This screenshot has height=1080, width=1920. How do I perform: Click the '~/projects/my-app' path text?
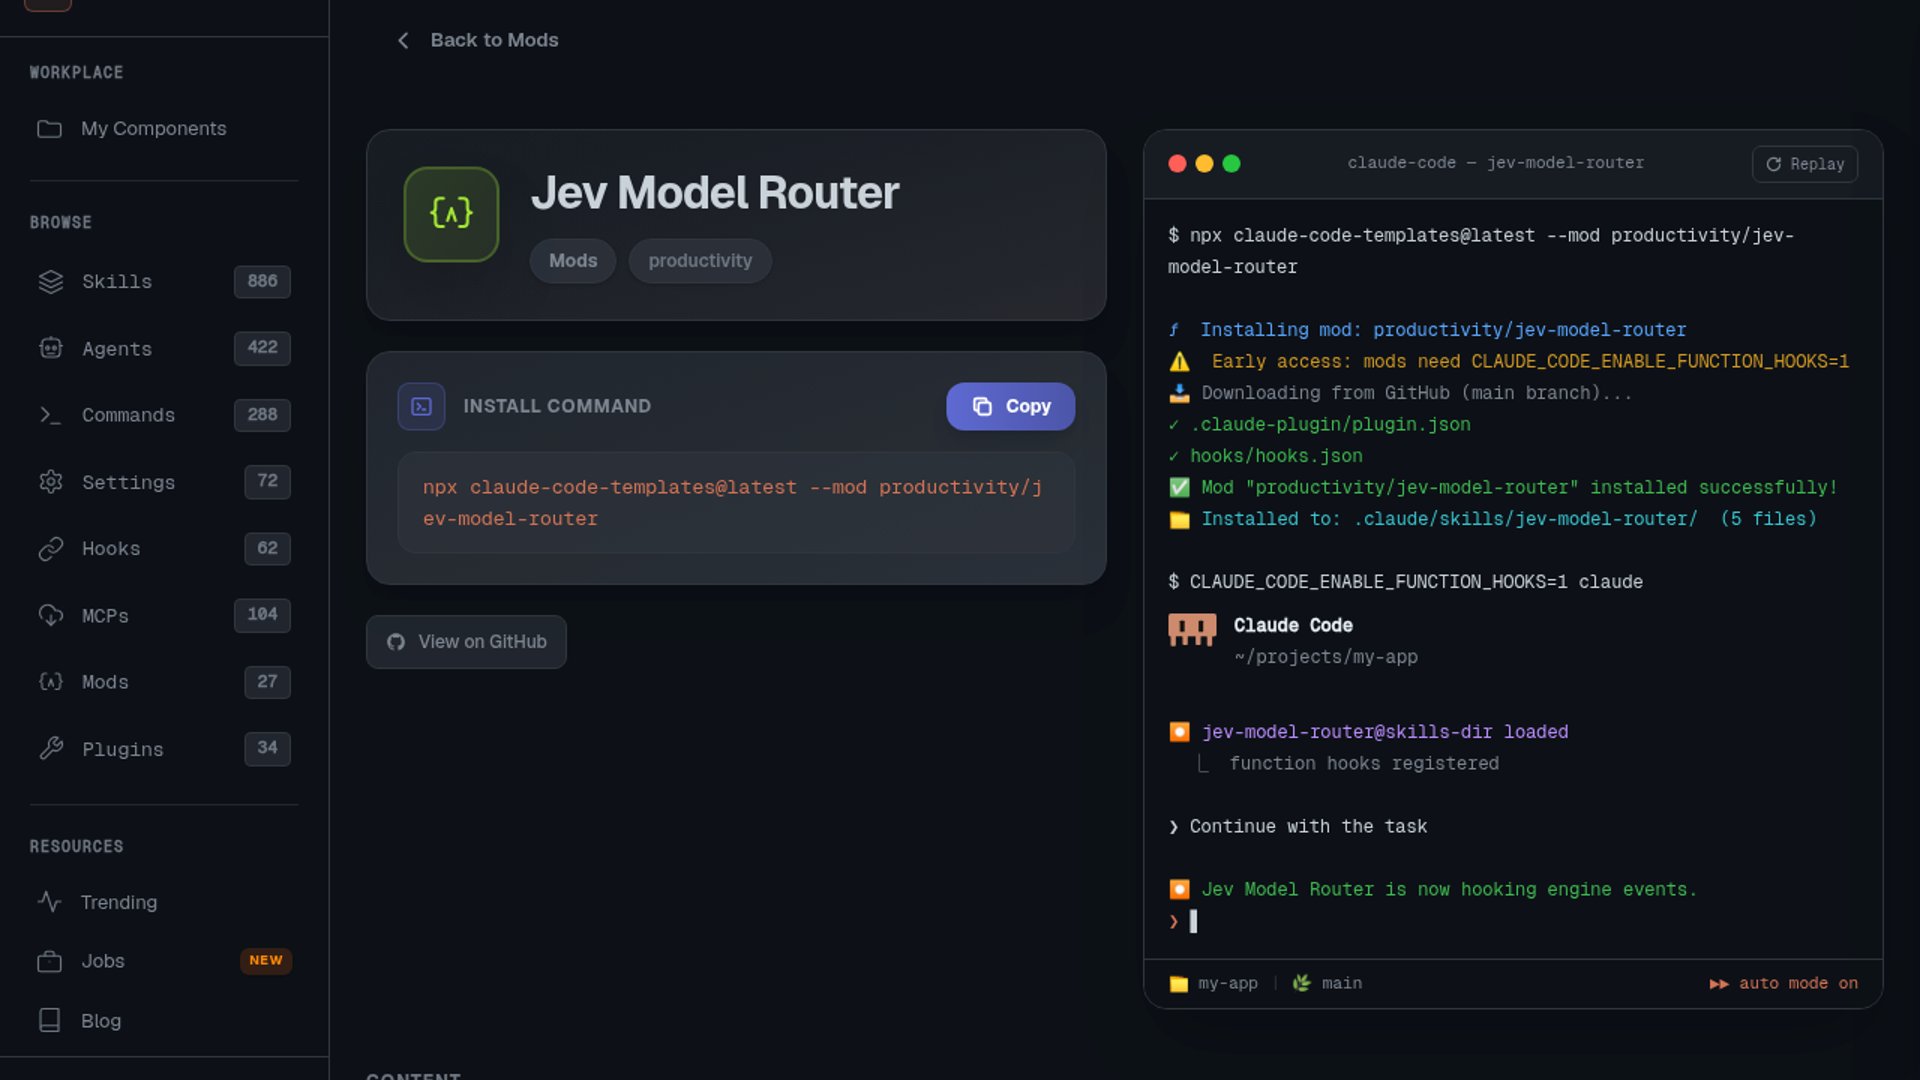(x=1325, y=657)
